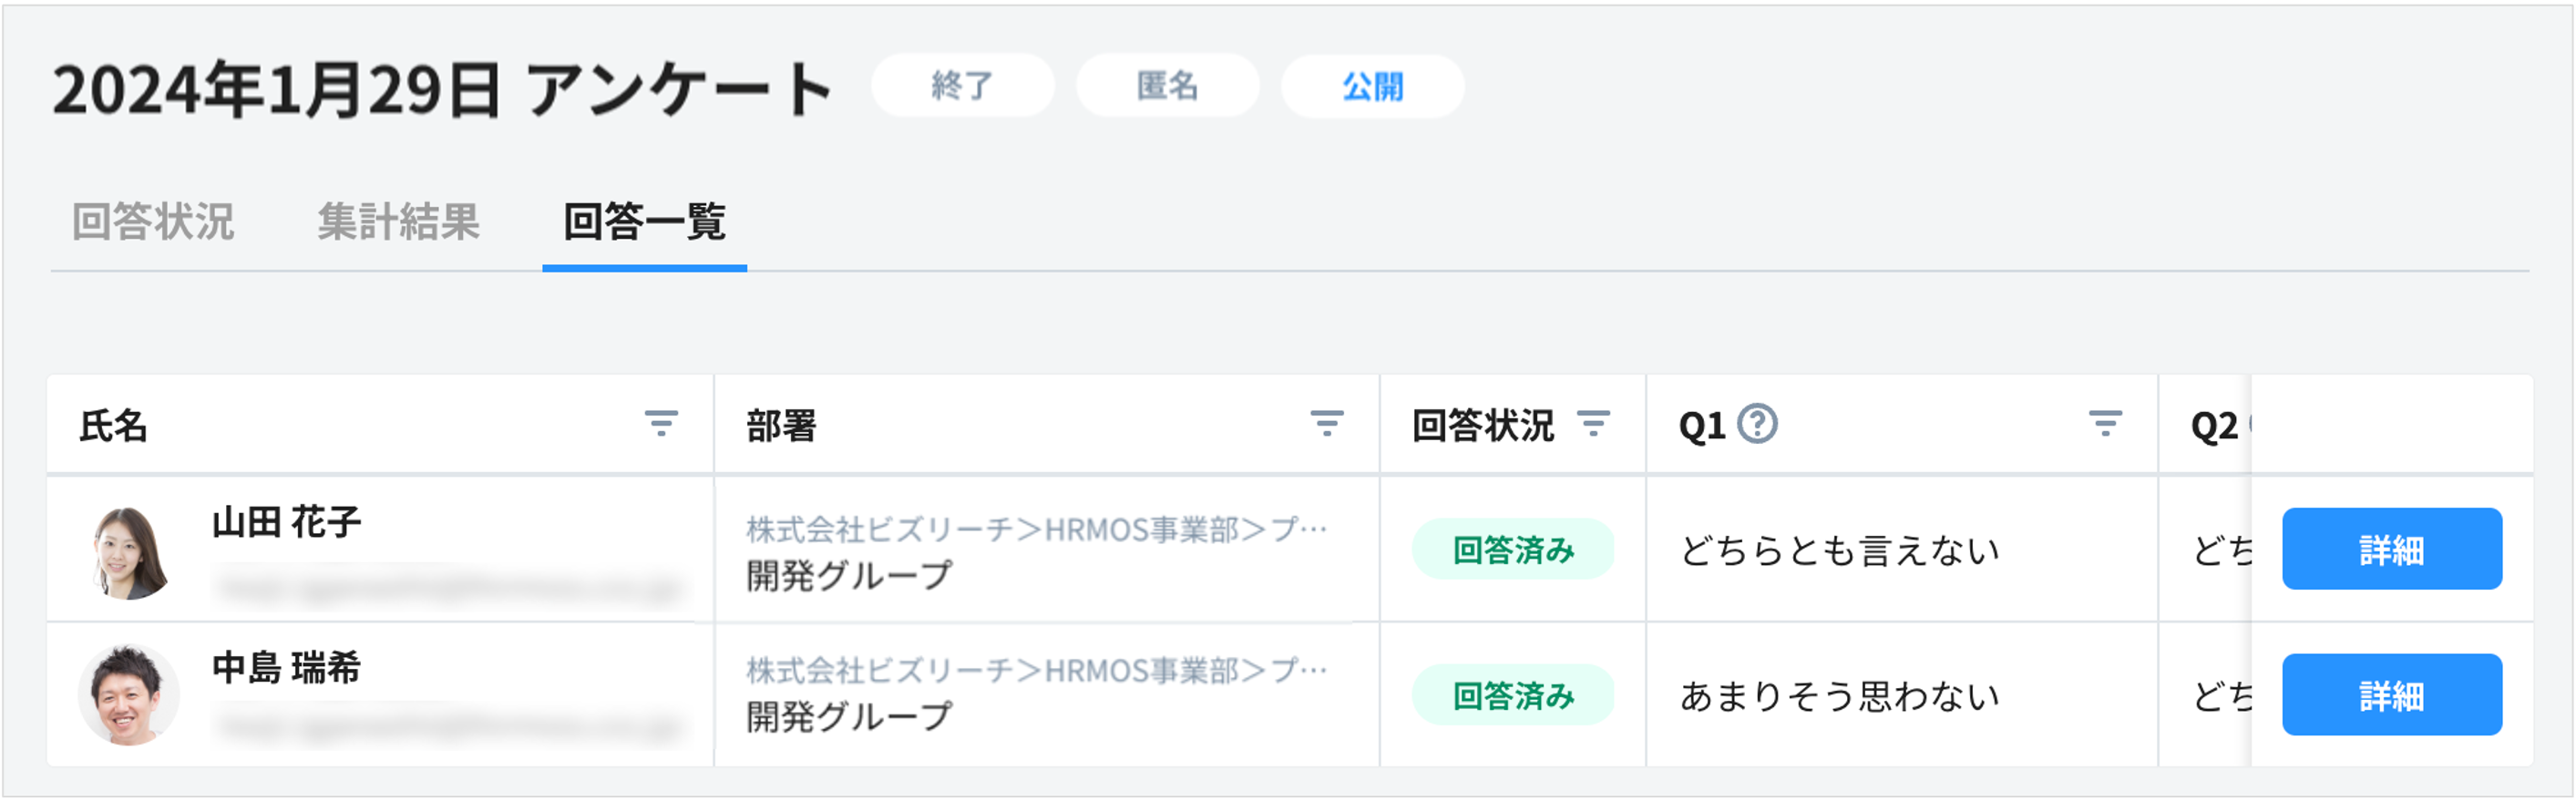
Task: Select the 回答一覧 tab
Action: pyautogui.click(x=644, y=224)
